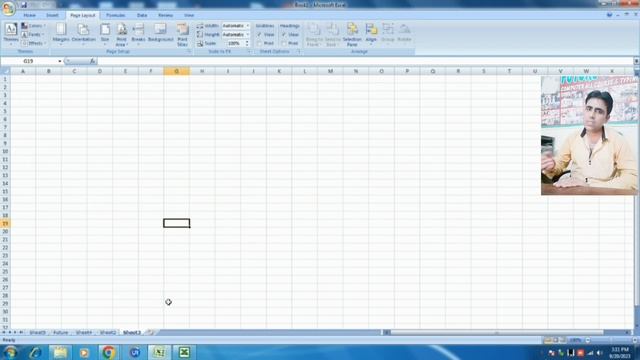640x360 pixels.
Task: Open the Sheet Options dialog launcher
Action: [298, 52]
